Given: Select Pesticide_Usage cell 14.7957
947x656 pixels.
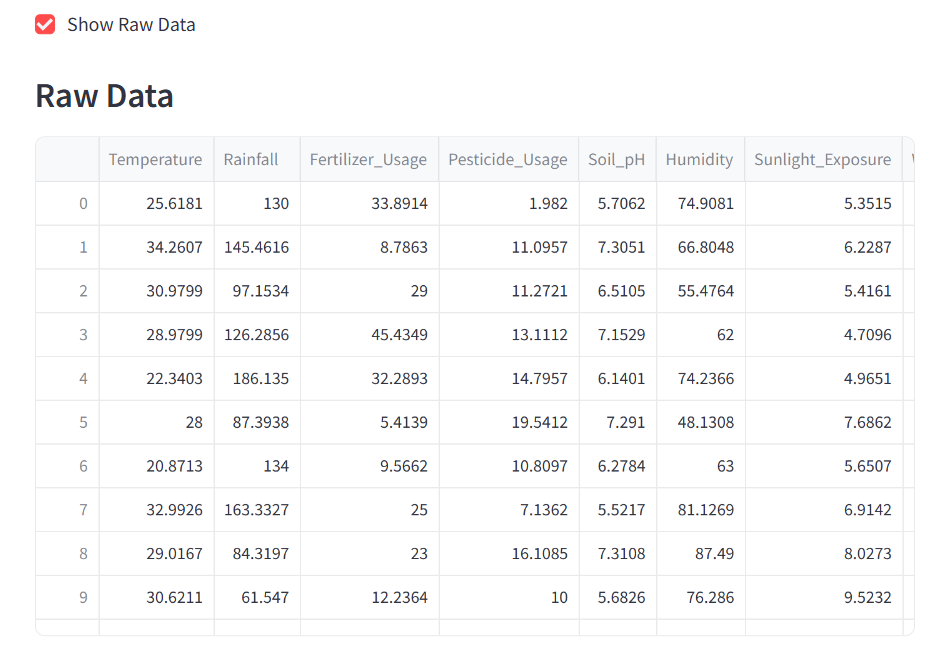Looking at the screenshot, I should point(509,379).
